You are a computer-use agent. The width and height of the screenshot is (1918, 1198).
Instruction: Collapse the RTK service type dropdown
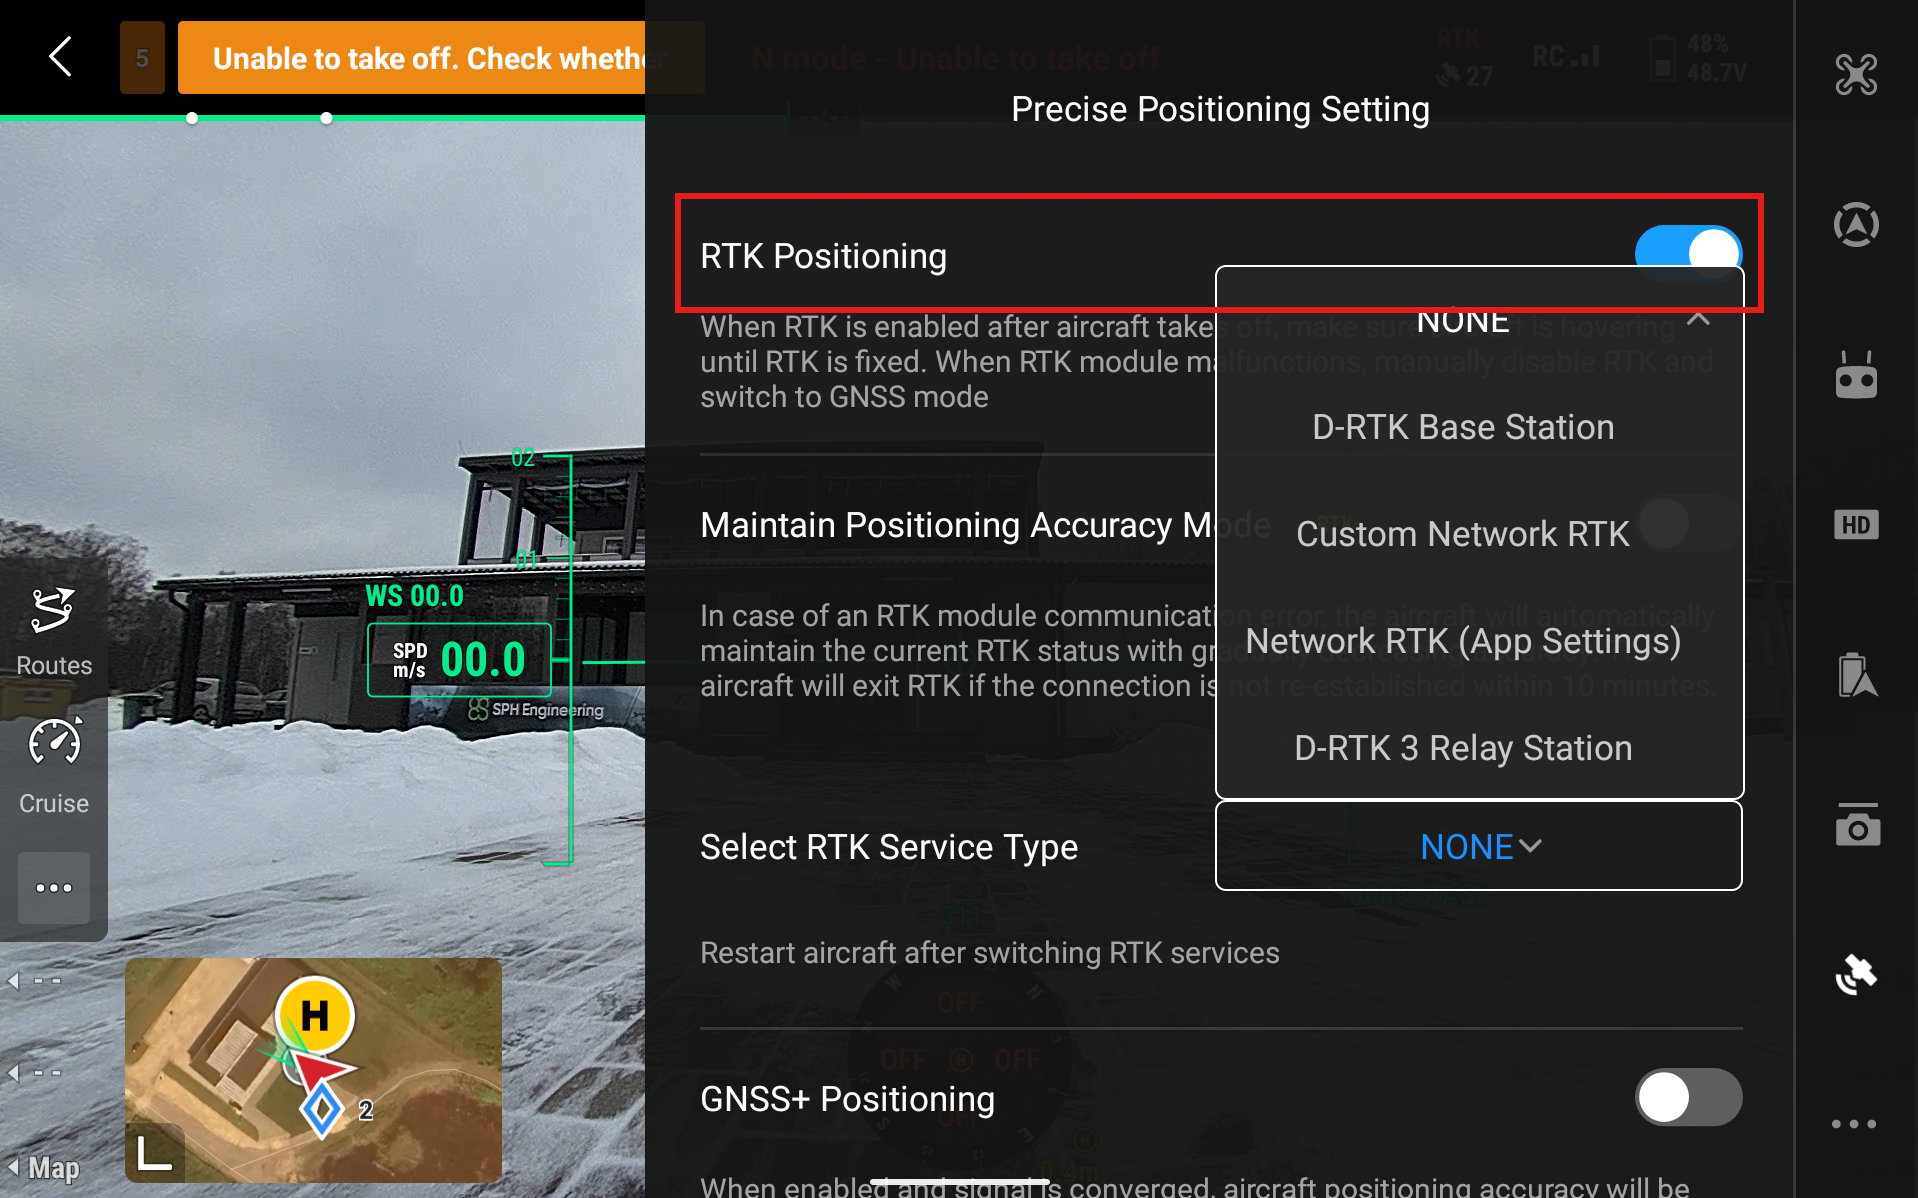(1697, 319)
